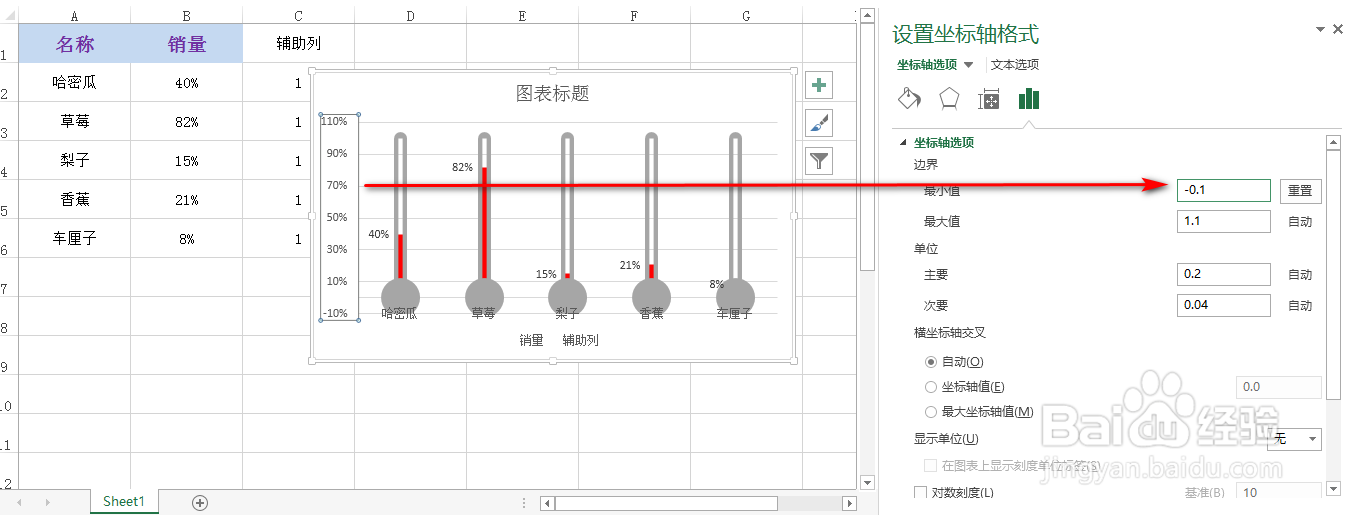
Task: Open the 坐标轴选项 dropdown arrow
Action: point(968,65)
